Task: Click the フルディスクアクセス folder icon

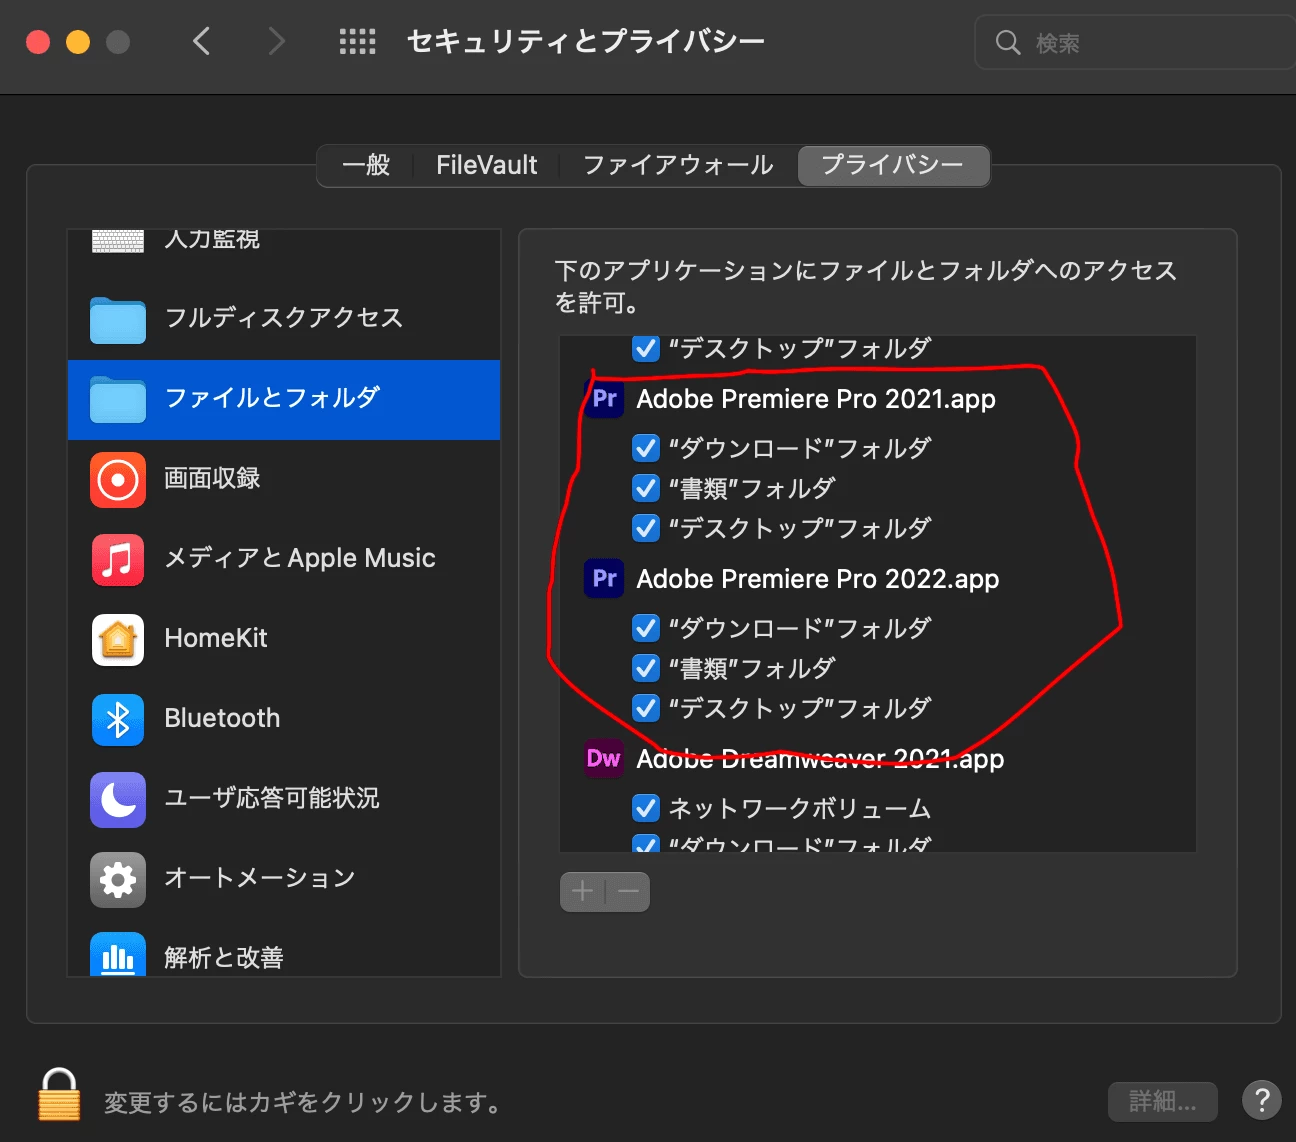Action: pyautogui.click(x=118, y=319)
